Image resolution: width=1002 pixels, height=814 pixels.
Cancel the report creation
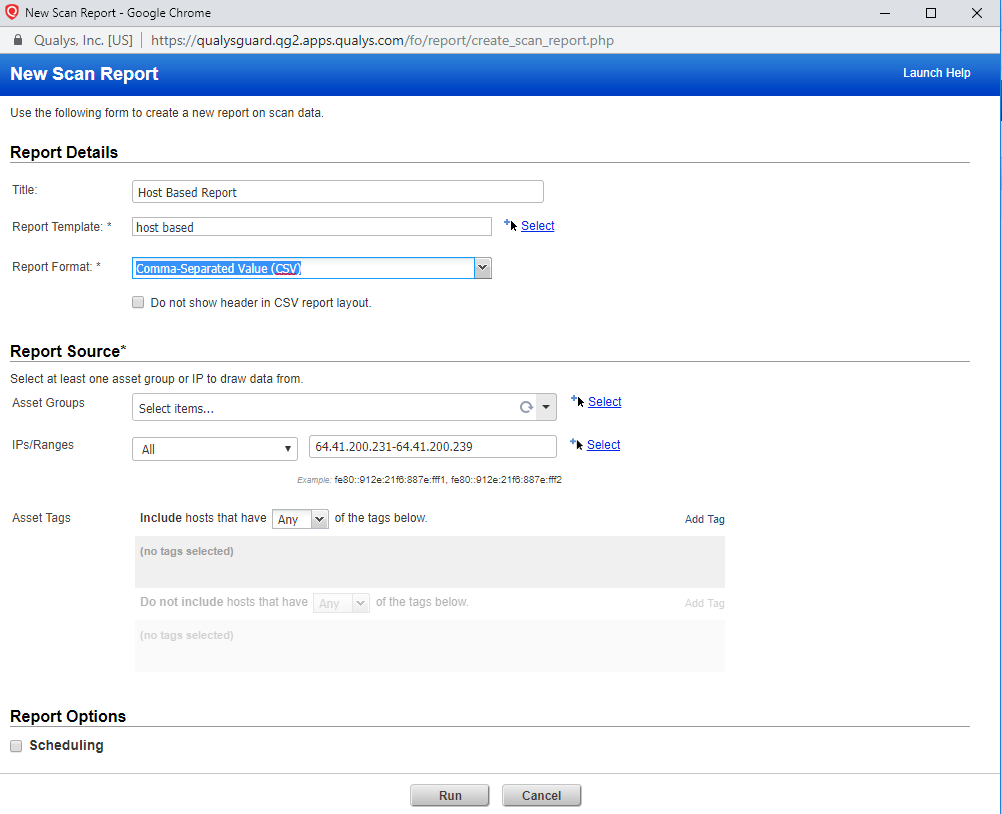pos(541,795)
